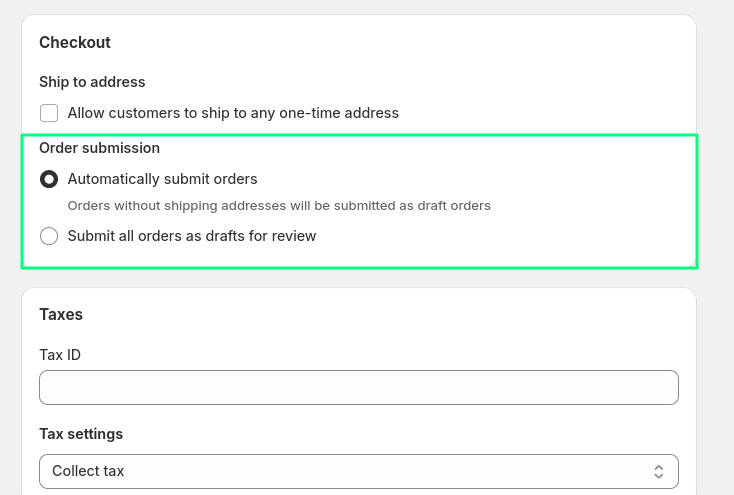Choose the Submit all orders as drafts radio
This screenshot has height=495, width=734.
[x=49, y=237]
